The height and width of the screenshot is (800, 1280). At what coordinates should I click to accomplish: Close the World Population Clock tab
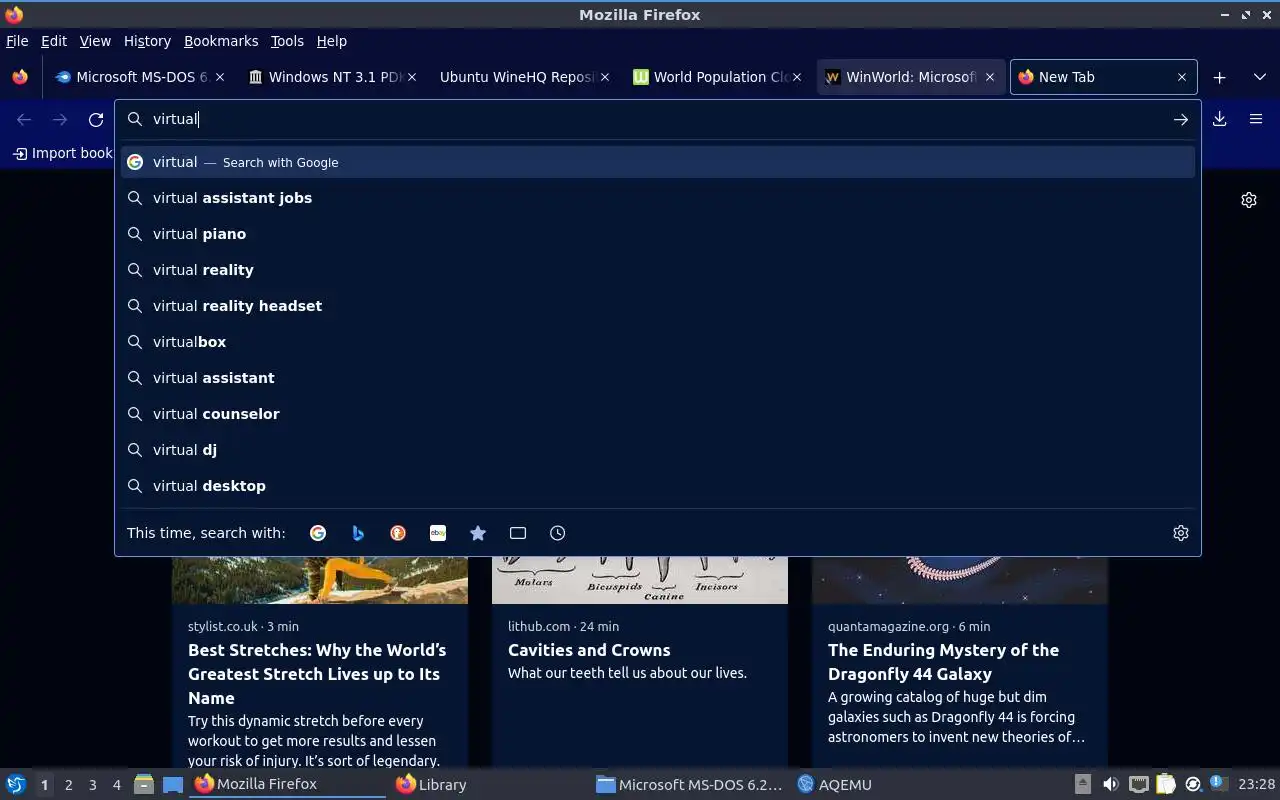pos(797,77)
